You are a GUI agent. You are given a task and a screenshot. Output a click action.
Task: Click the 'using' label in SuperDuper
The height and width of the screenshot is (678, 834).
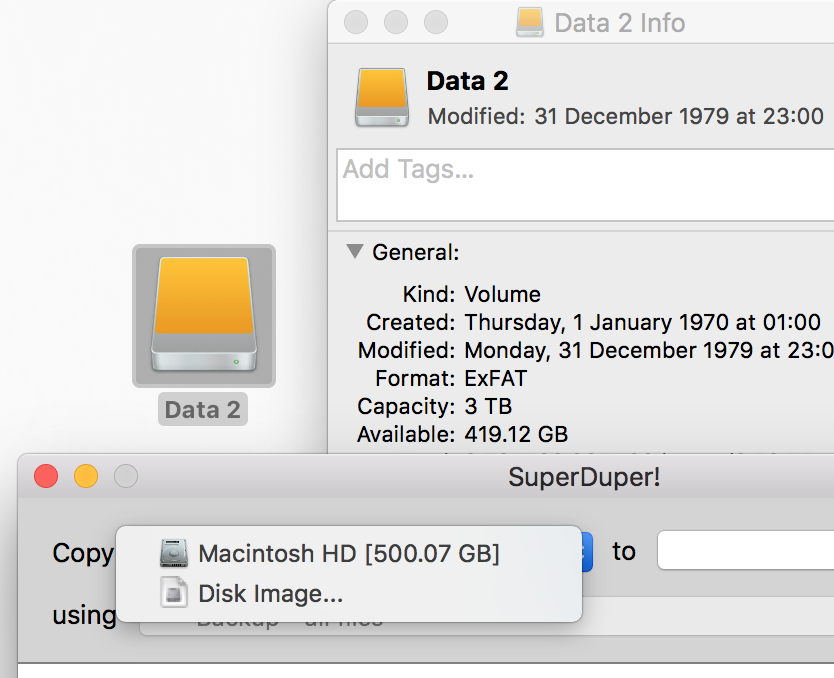click(85, 615)
